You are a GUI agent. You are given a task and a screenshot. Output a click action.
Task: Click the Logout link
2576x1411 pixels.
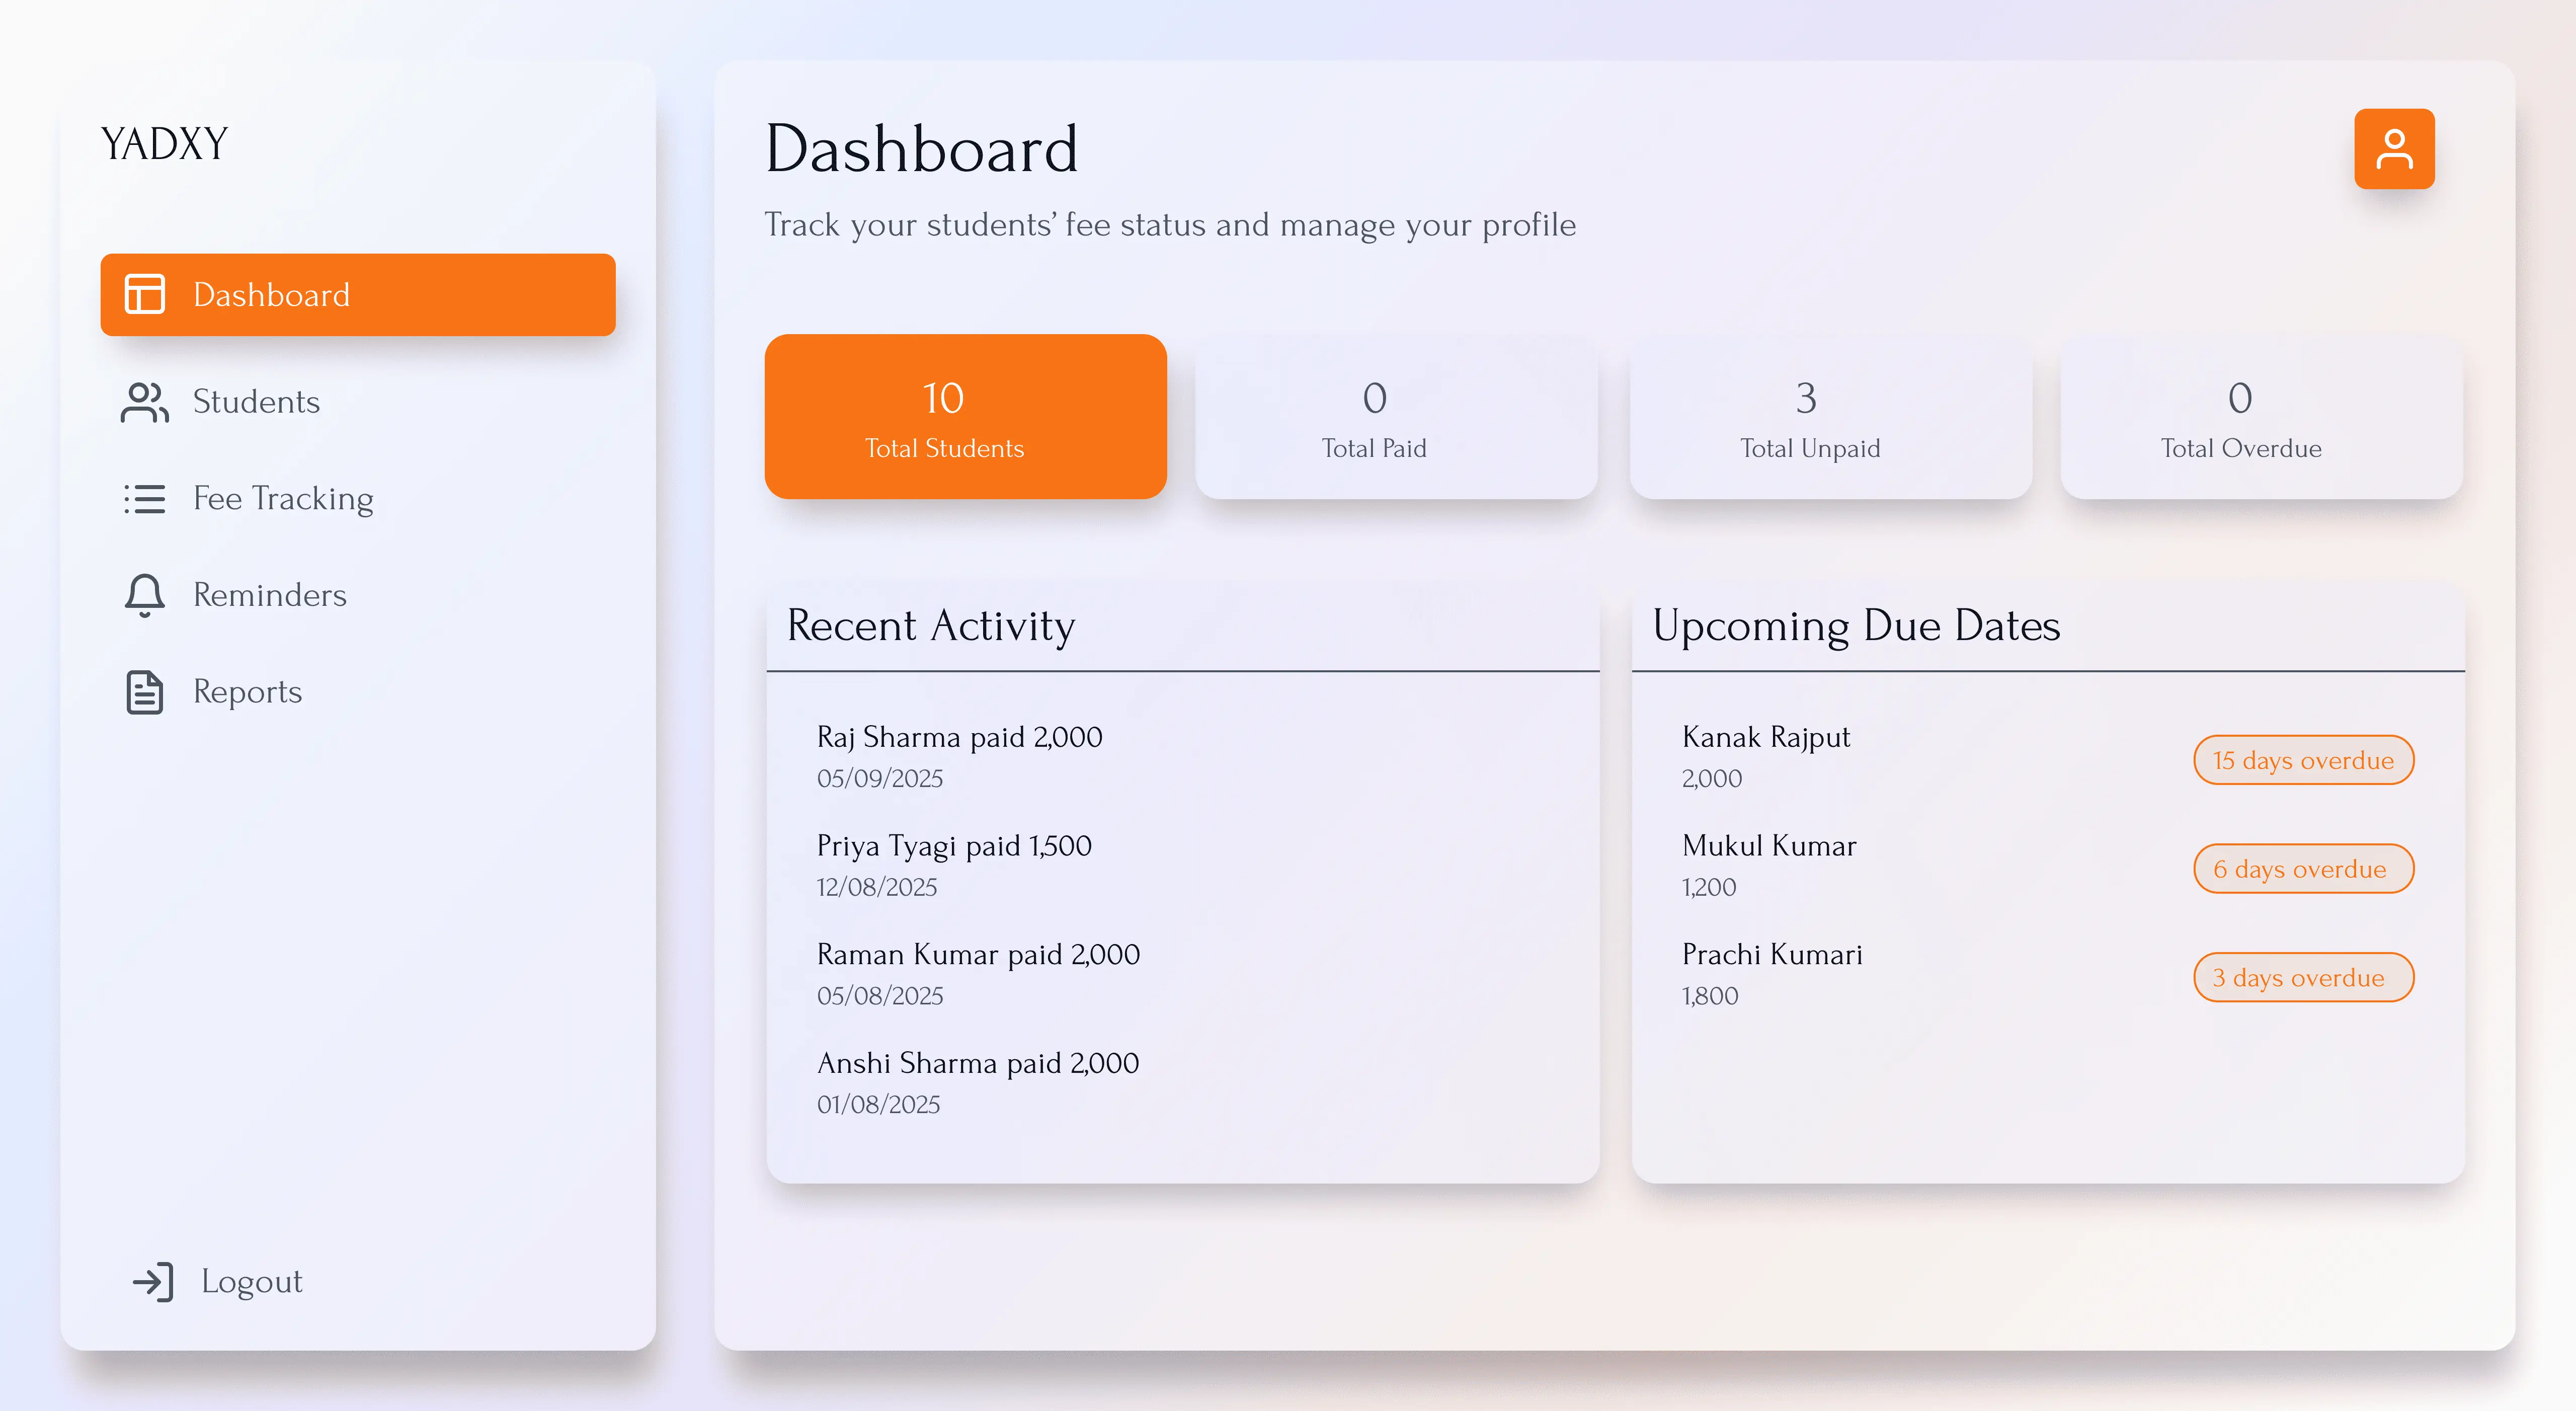251,1282
